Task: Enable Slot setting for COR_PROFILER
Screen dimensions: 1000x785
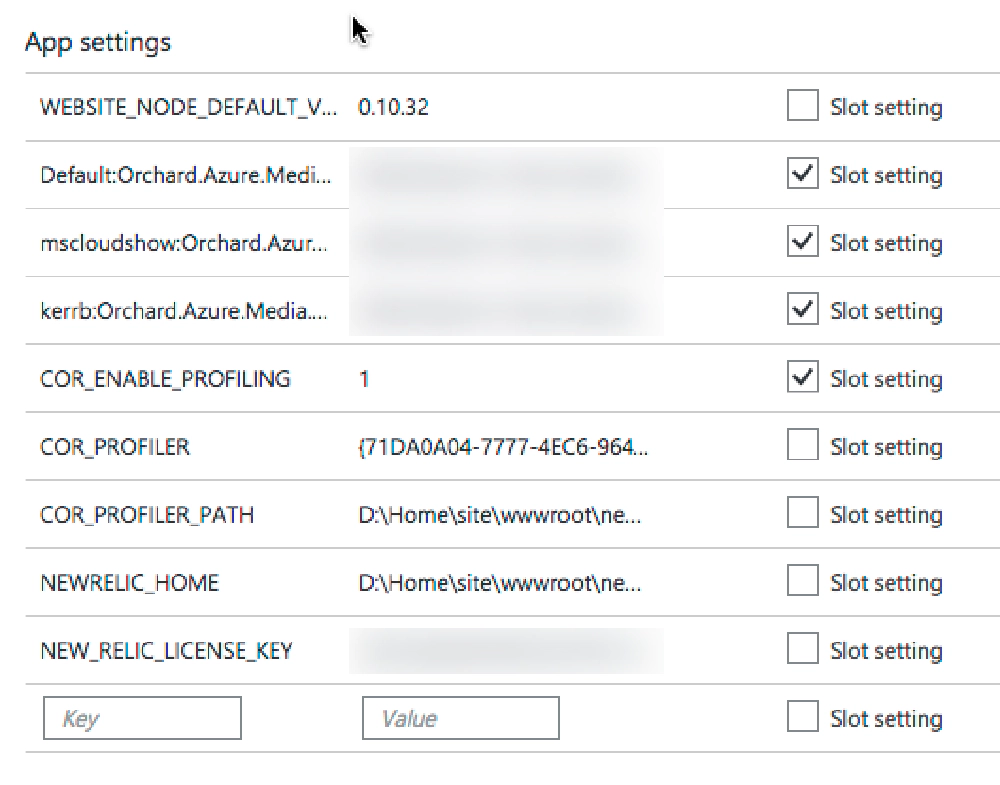Action: pos(803,446)
